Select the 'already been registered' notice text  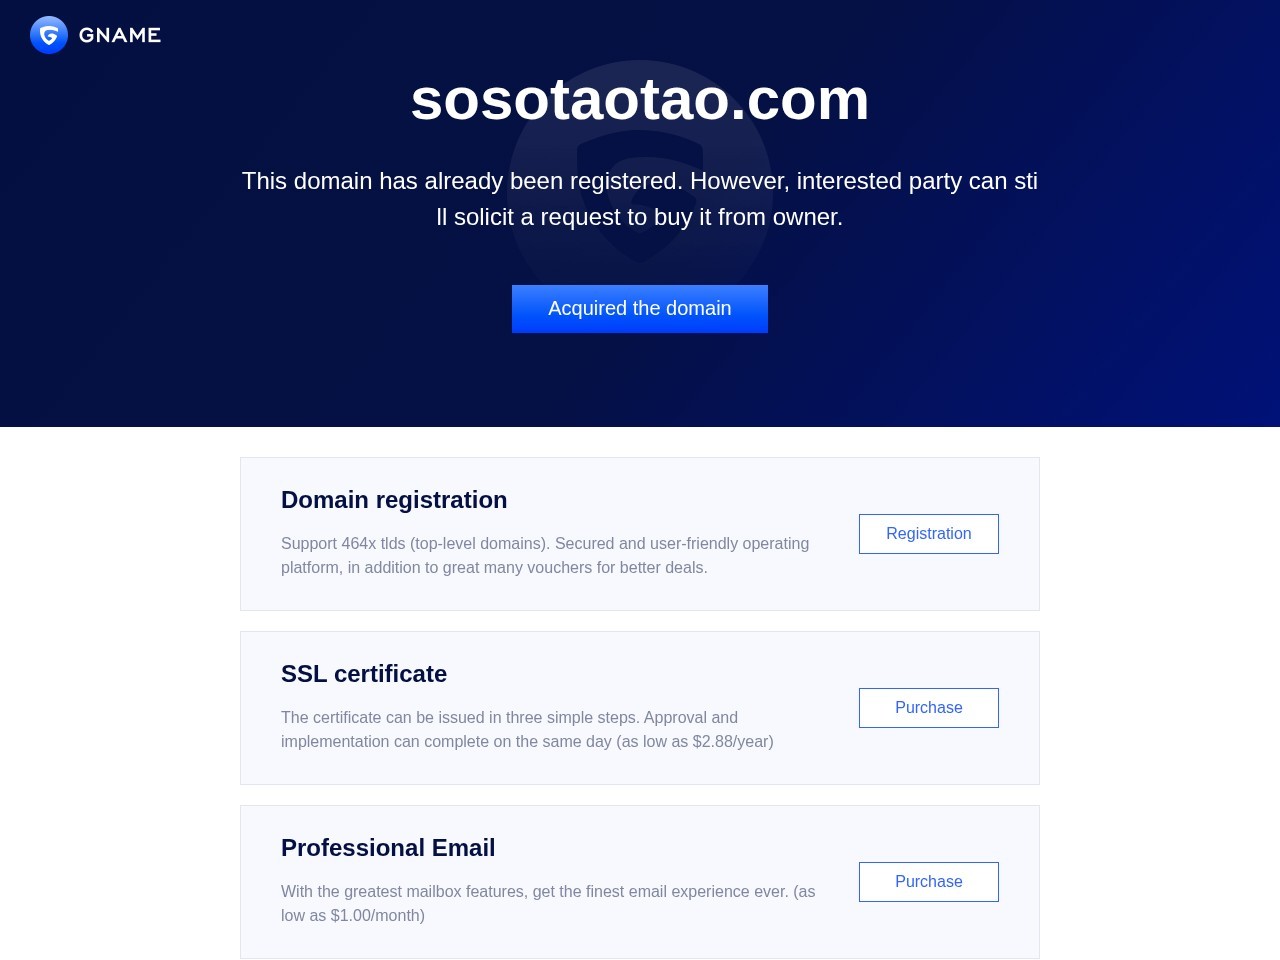(640, 199)
